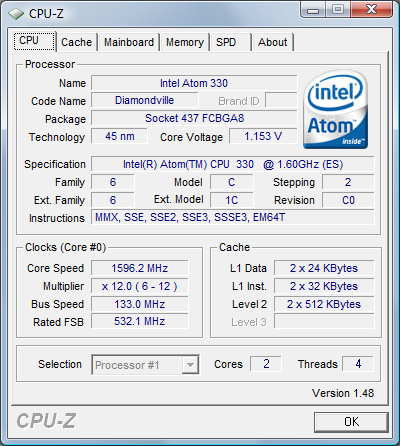Close the CPU-Z window
Screen dimensions: 400x446
click(x=372, y=9)
